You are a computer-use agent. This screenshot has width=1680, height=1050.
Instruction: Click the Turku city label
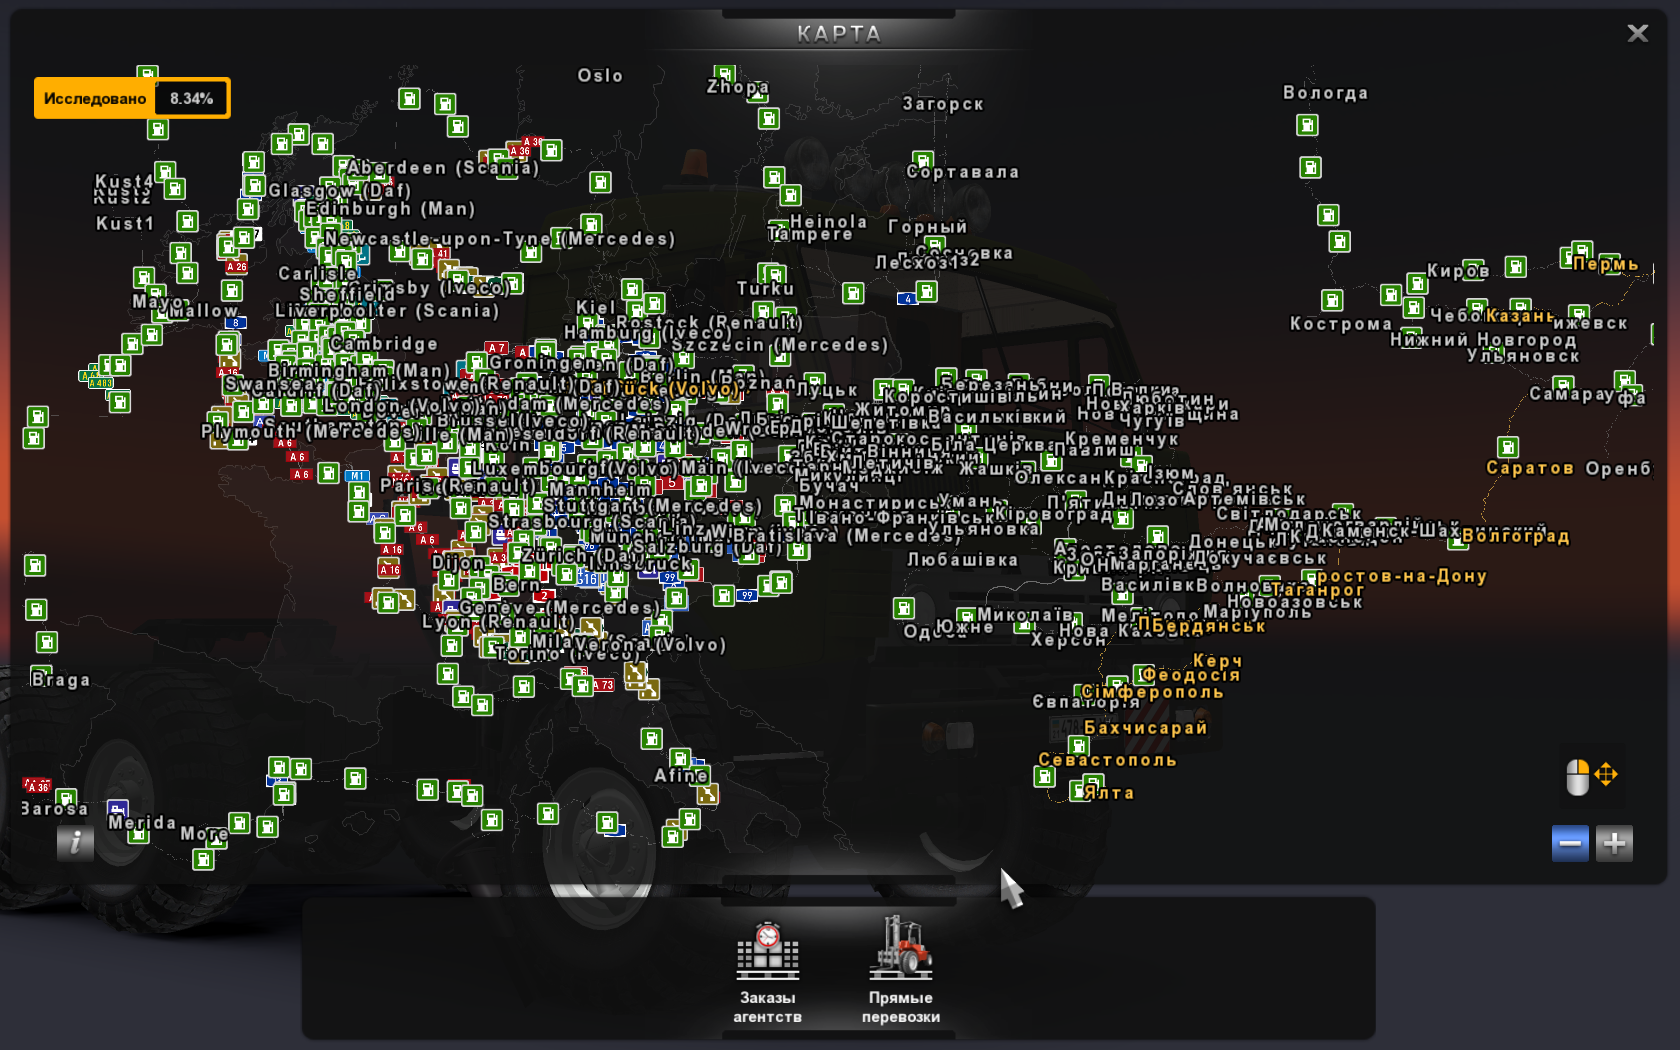(765, 289)
